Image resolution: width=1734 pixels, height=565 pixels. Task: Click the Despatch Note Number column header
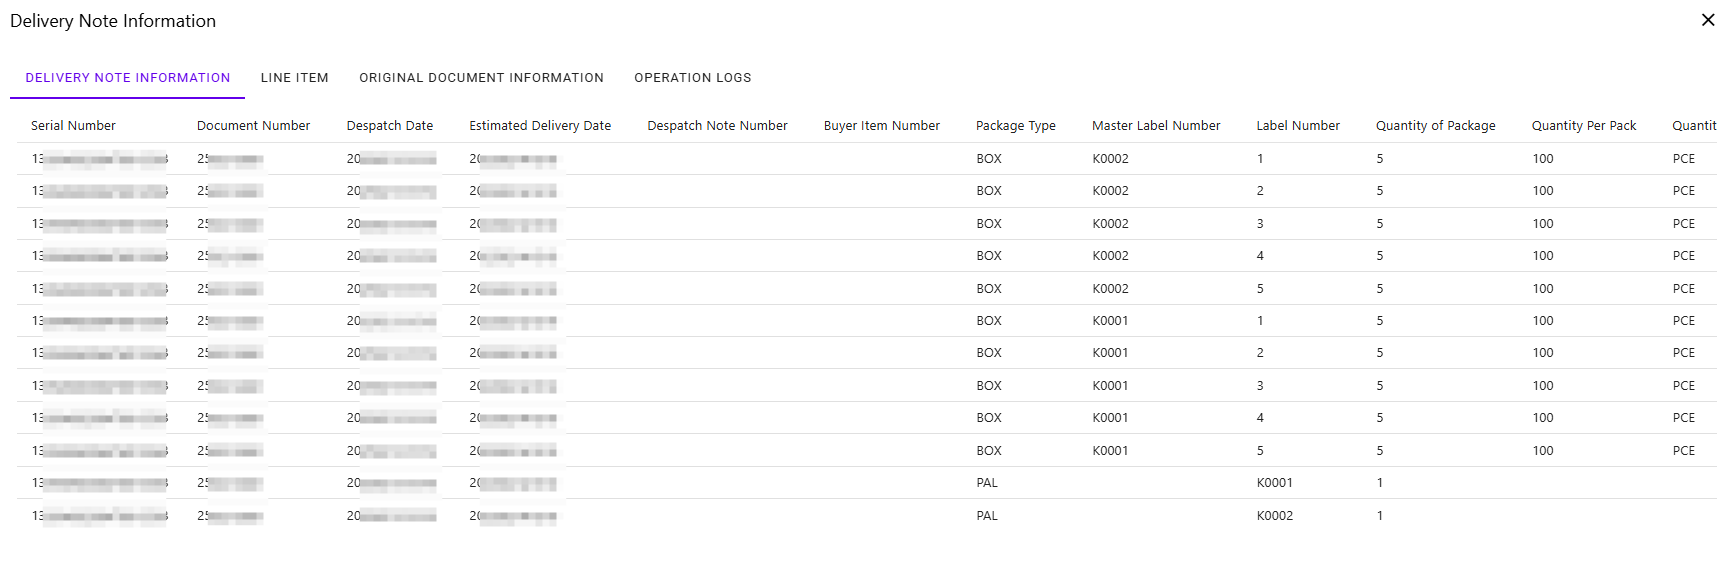717,126
